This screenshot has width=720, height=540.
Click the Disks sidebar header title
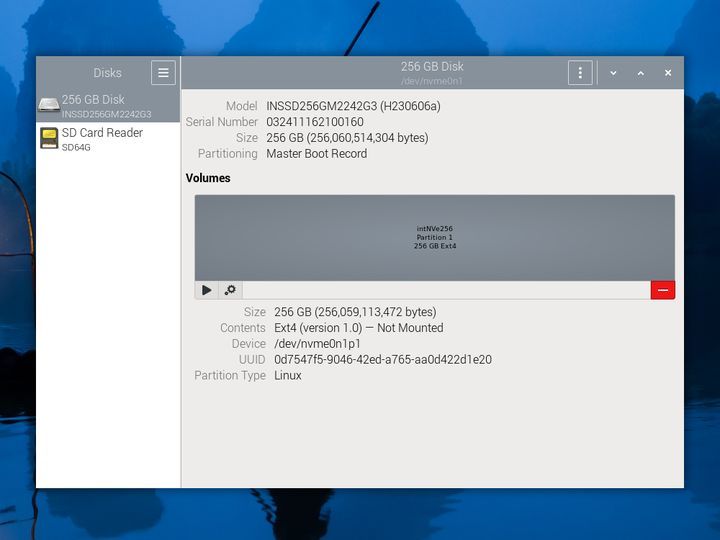pos(107,73)
